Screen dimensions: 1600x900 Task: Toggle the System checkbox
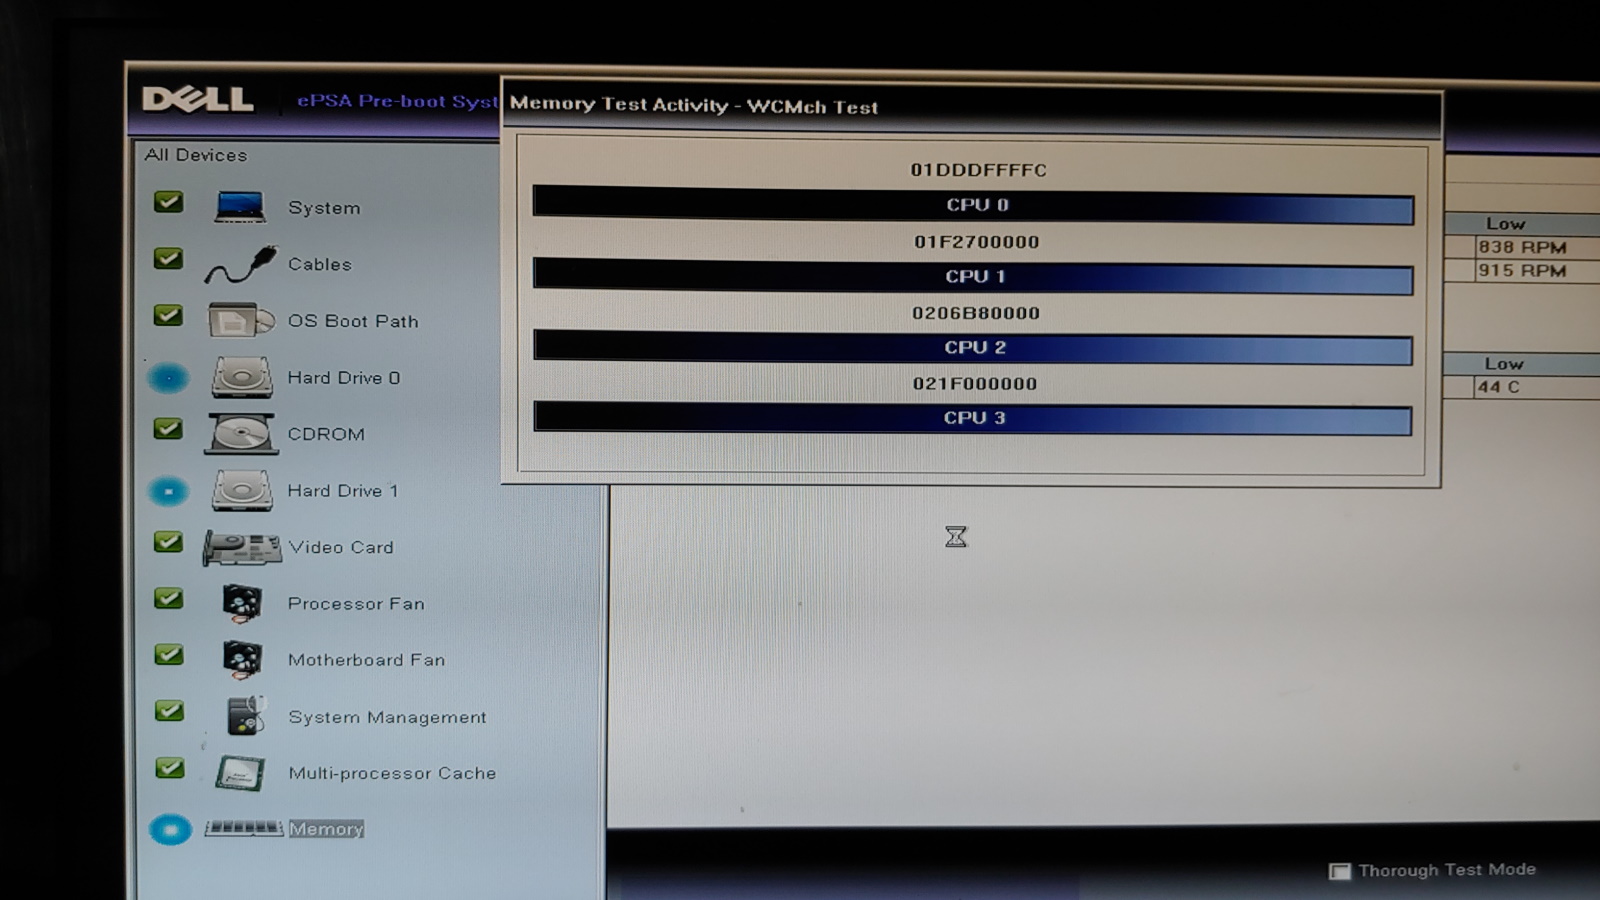168,202
